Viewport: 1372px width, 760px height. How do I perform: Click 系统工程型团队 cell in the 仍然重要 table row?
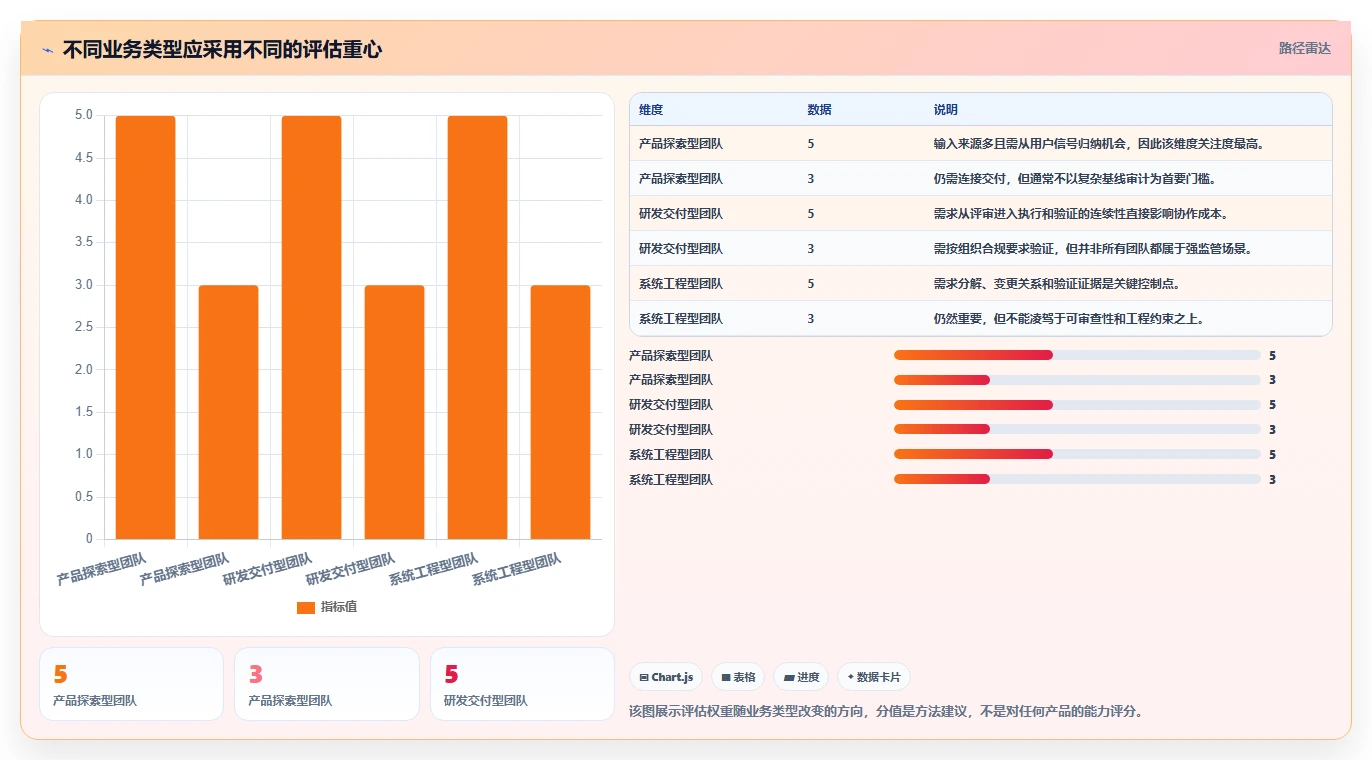tap(681, 319)
